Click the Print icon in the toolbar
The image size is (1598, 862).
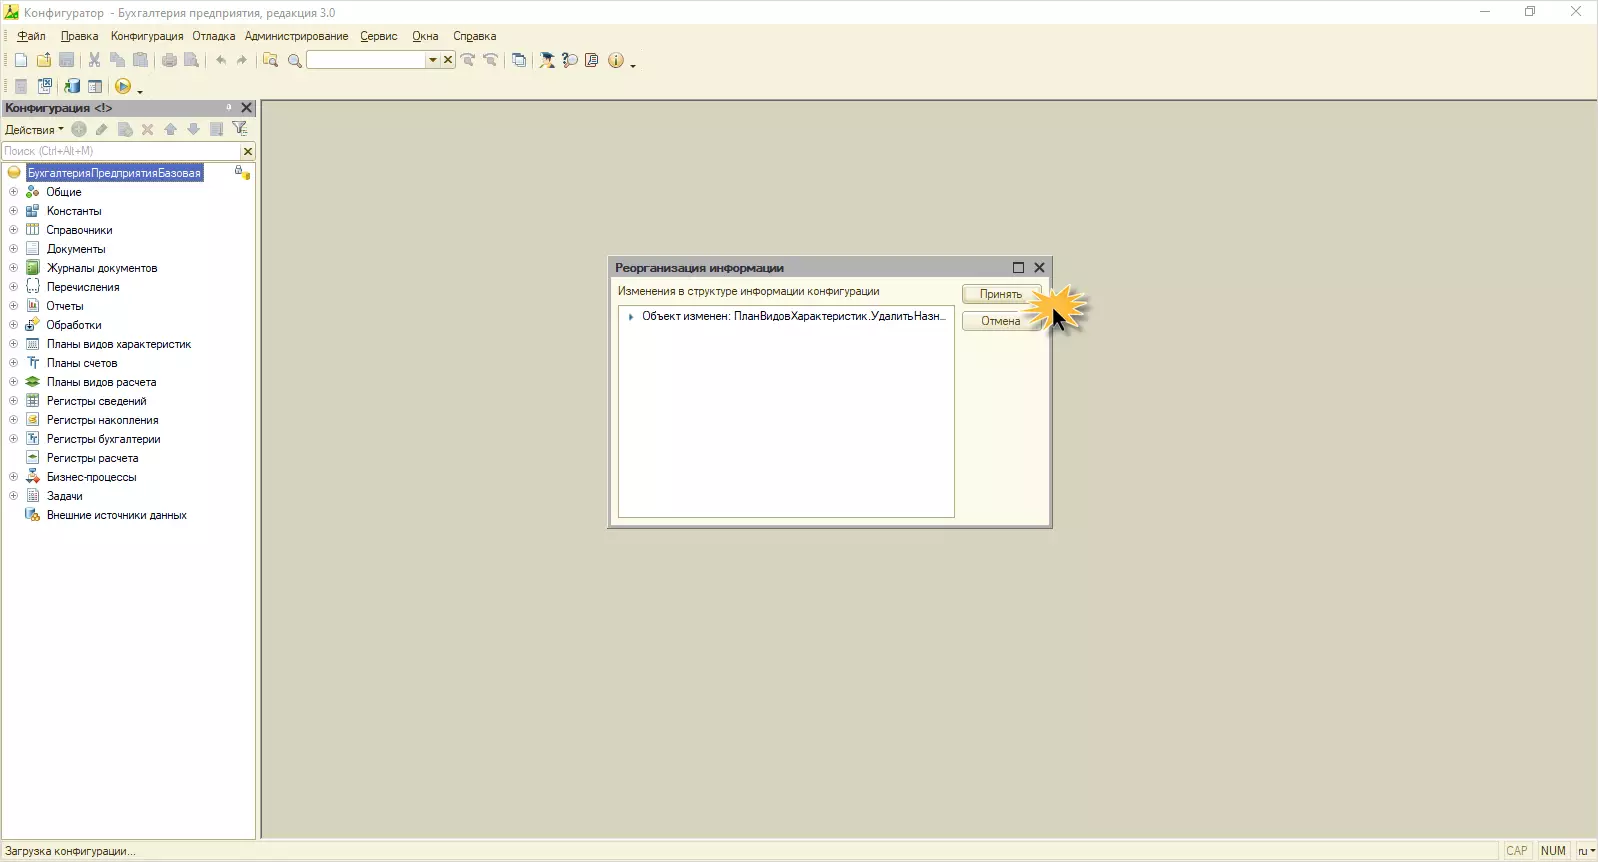tap(169, 60)
